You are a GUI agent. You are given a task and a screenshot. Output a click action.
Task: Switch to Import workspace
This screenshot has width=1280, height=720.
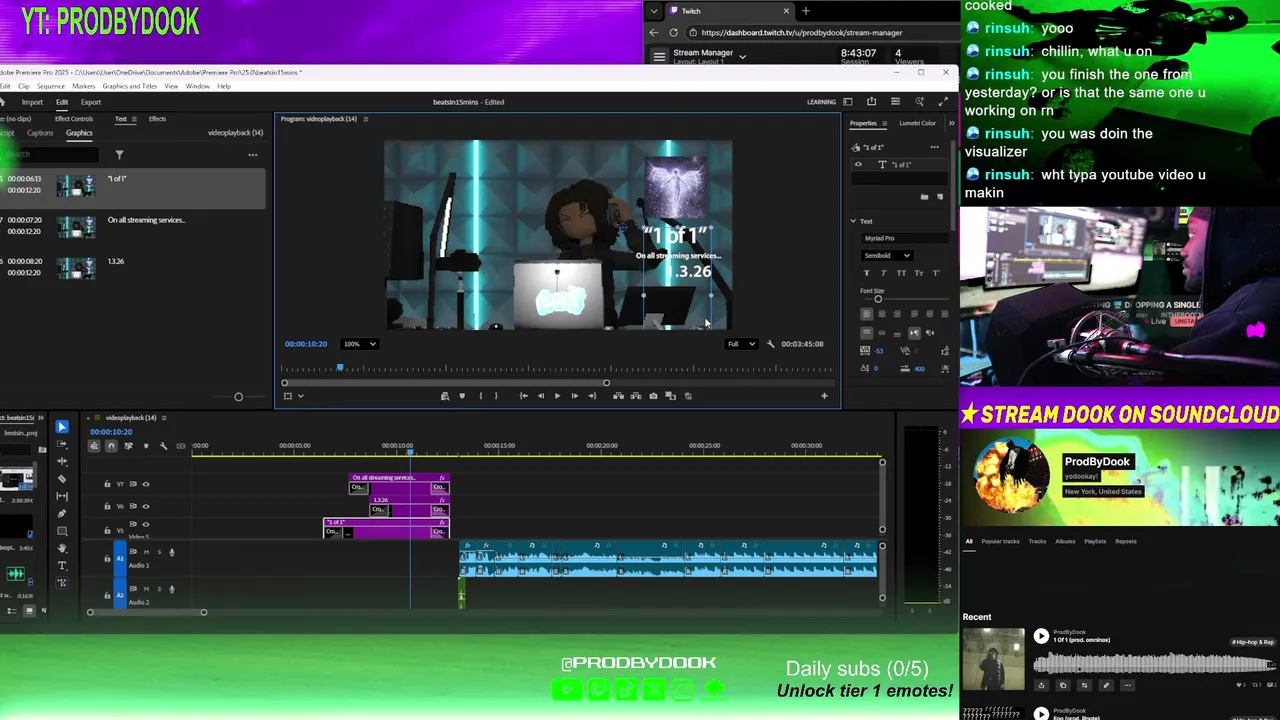[32, 102]
